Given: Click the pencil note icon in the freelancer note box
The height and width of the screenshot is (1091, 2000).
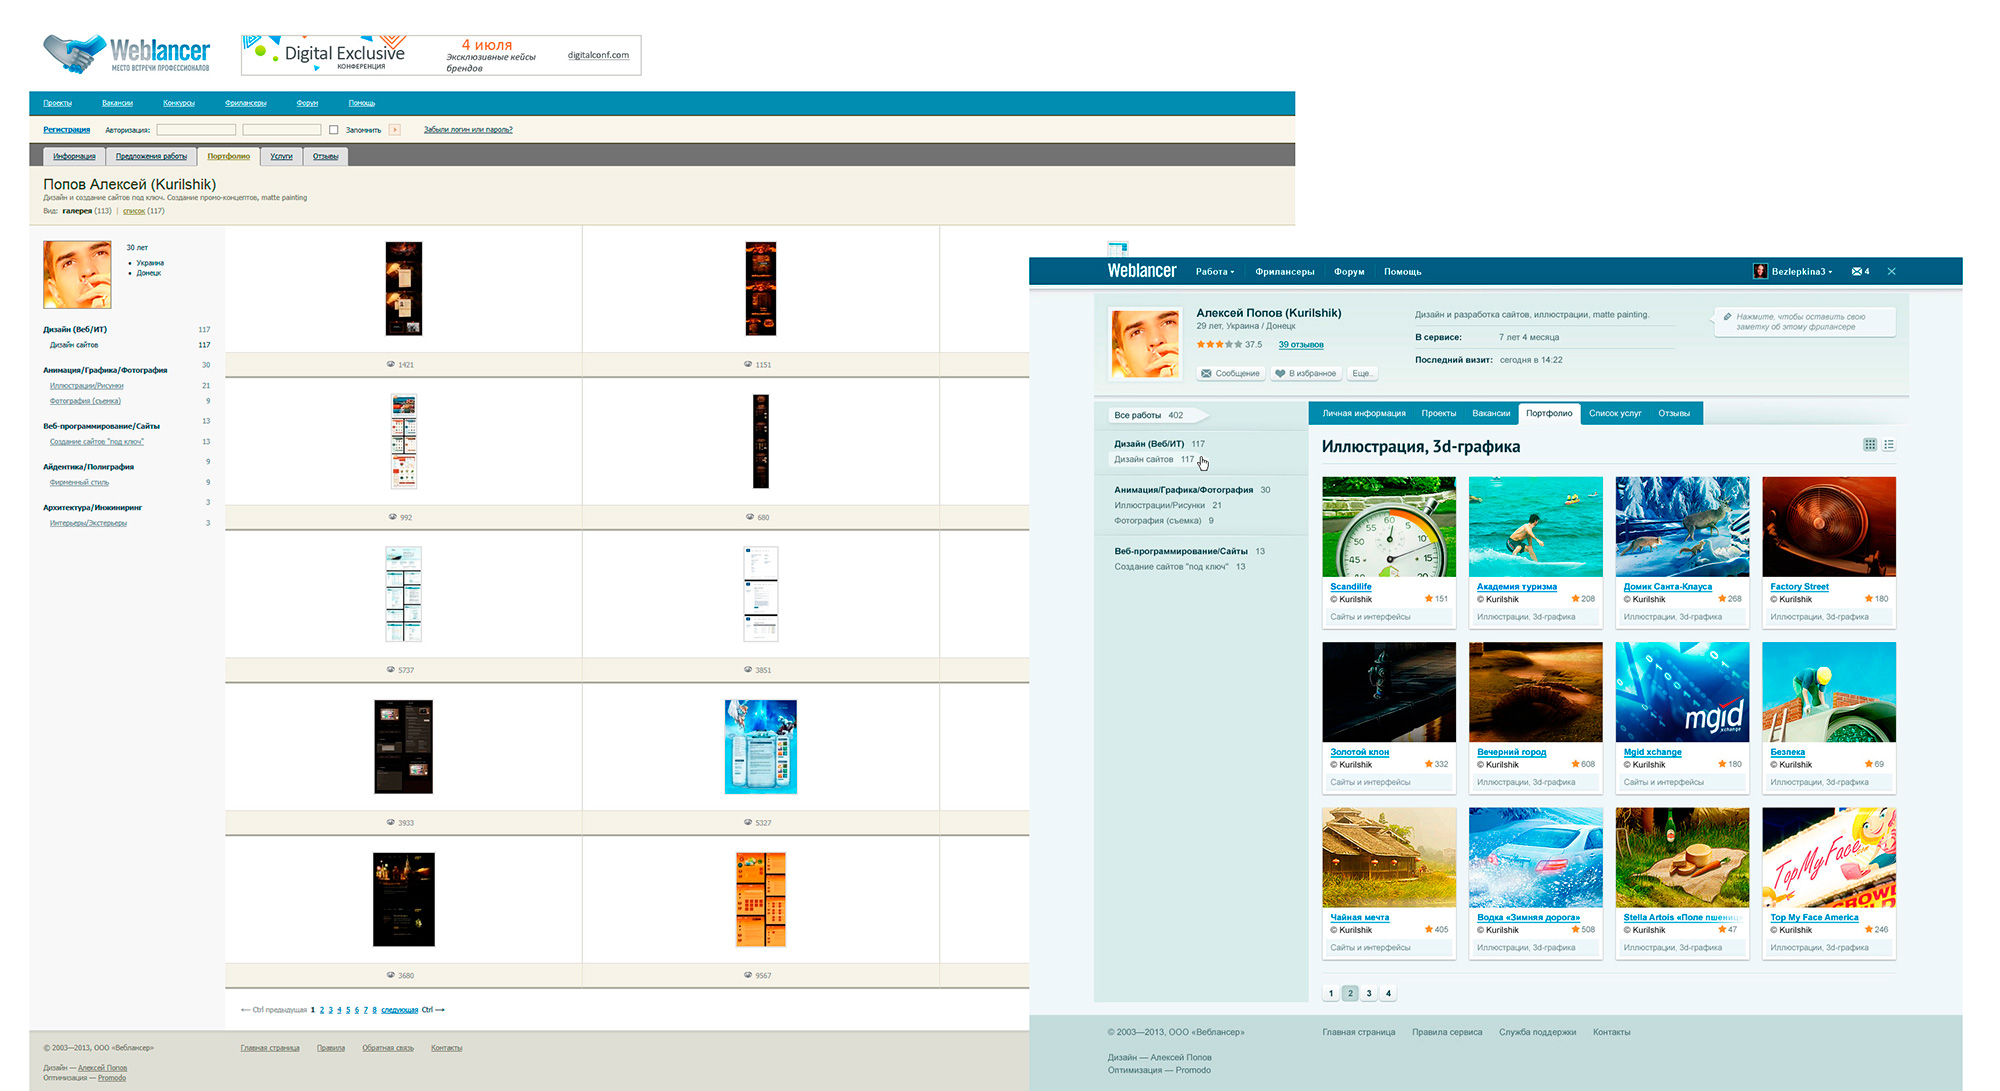Looking at the screenshot, I should coord(1727,317).
